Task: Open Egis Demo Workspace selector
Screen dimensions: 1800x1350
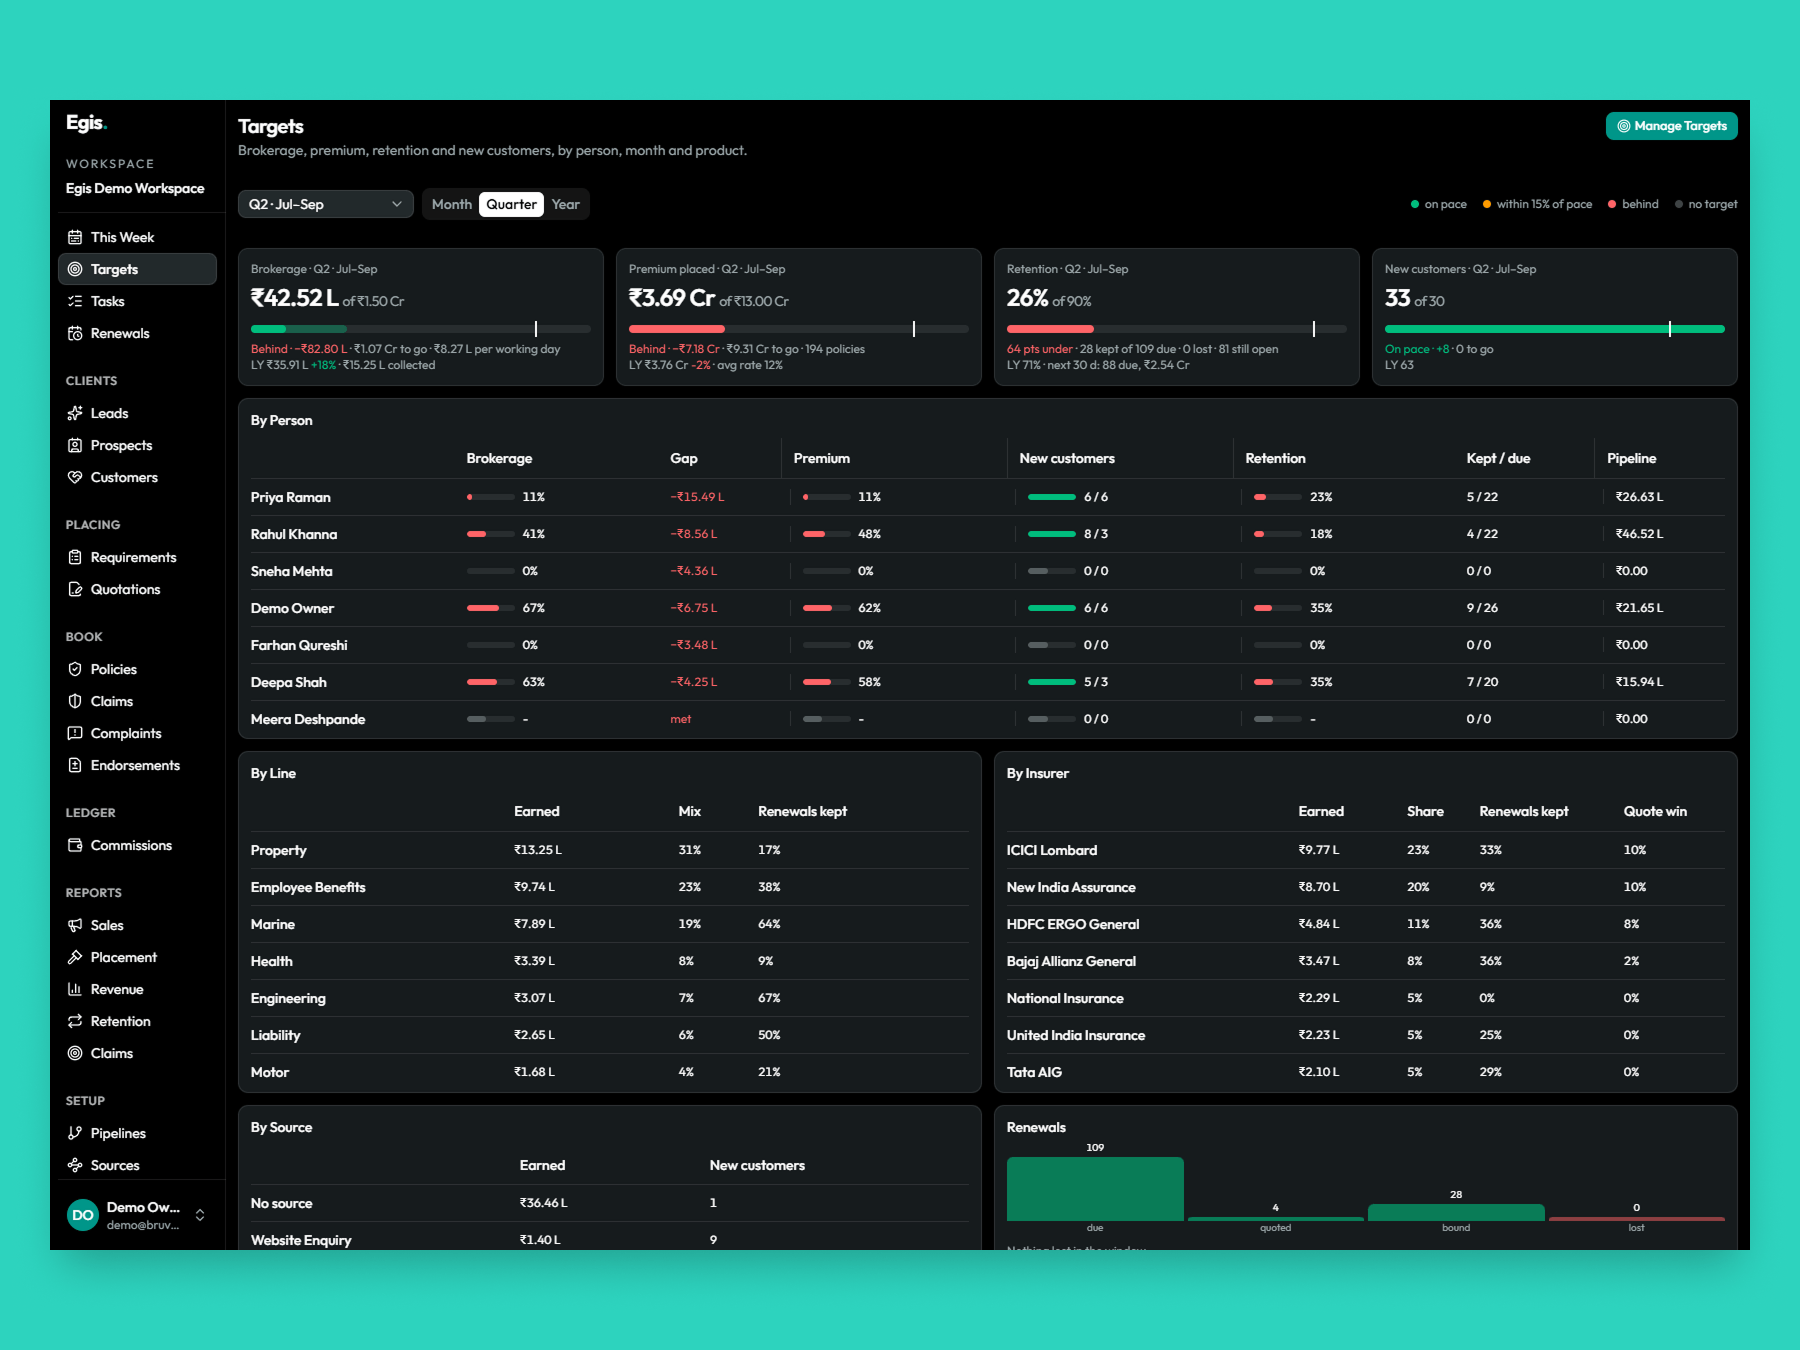Action: pyautogui.click(x=135, y=188)
